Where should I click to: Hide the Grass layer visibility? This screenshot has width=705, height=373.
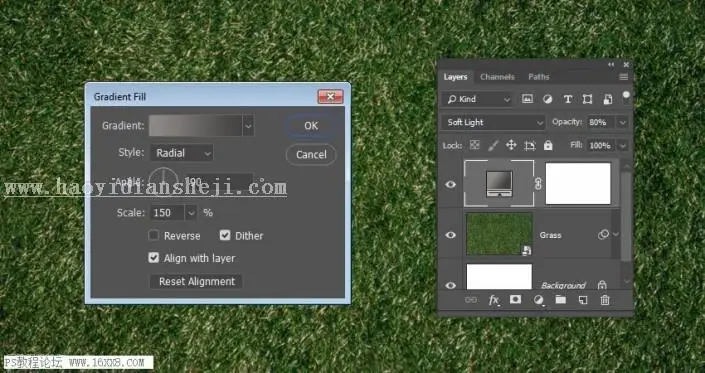(450, 235)
